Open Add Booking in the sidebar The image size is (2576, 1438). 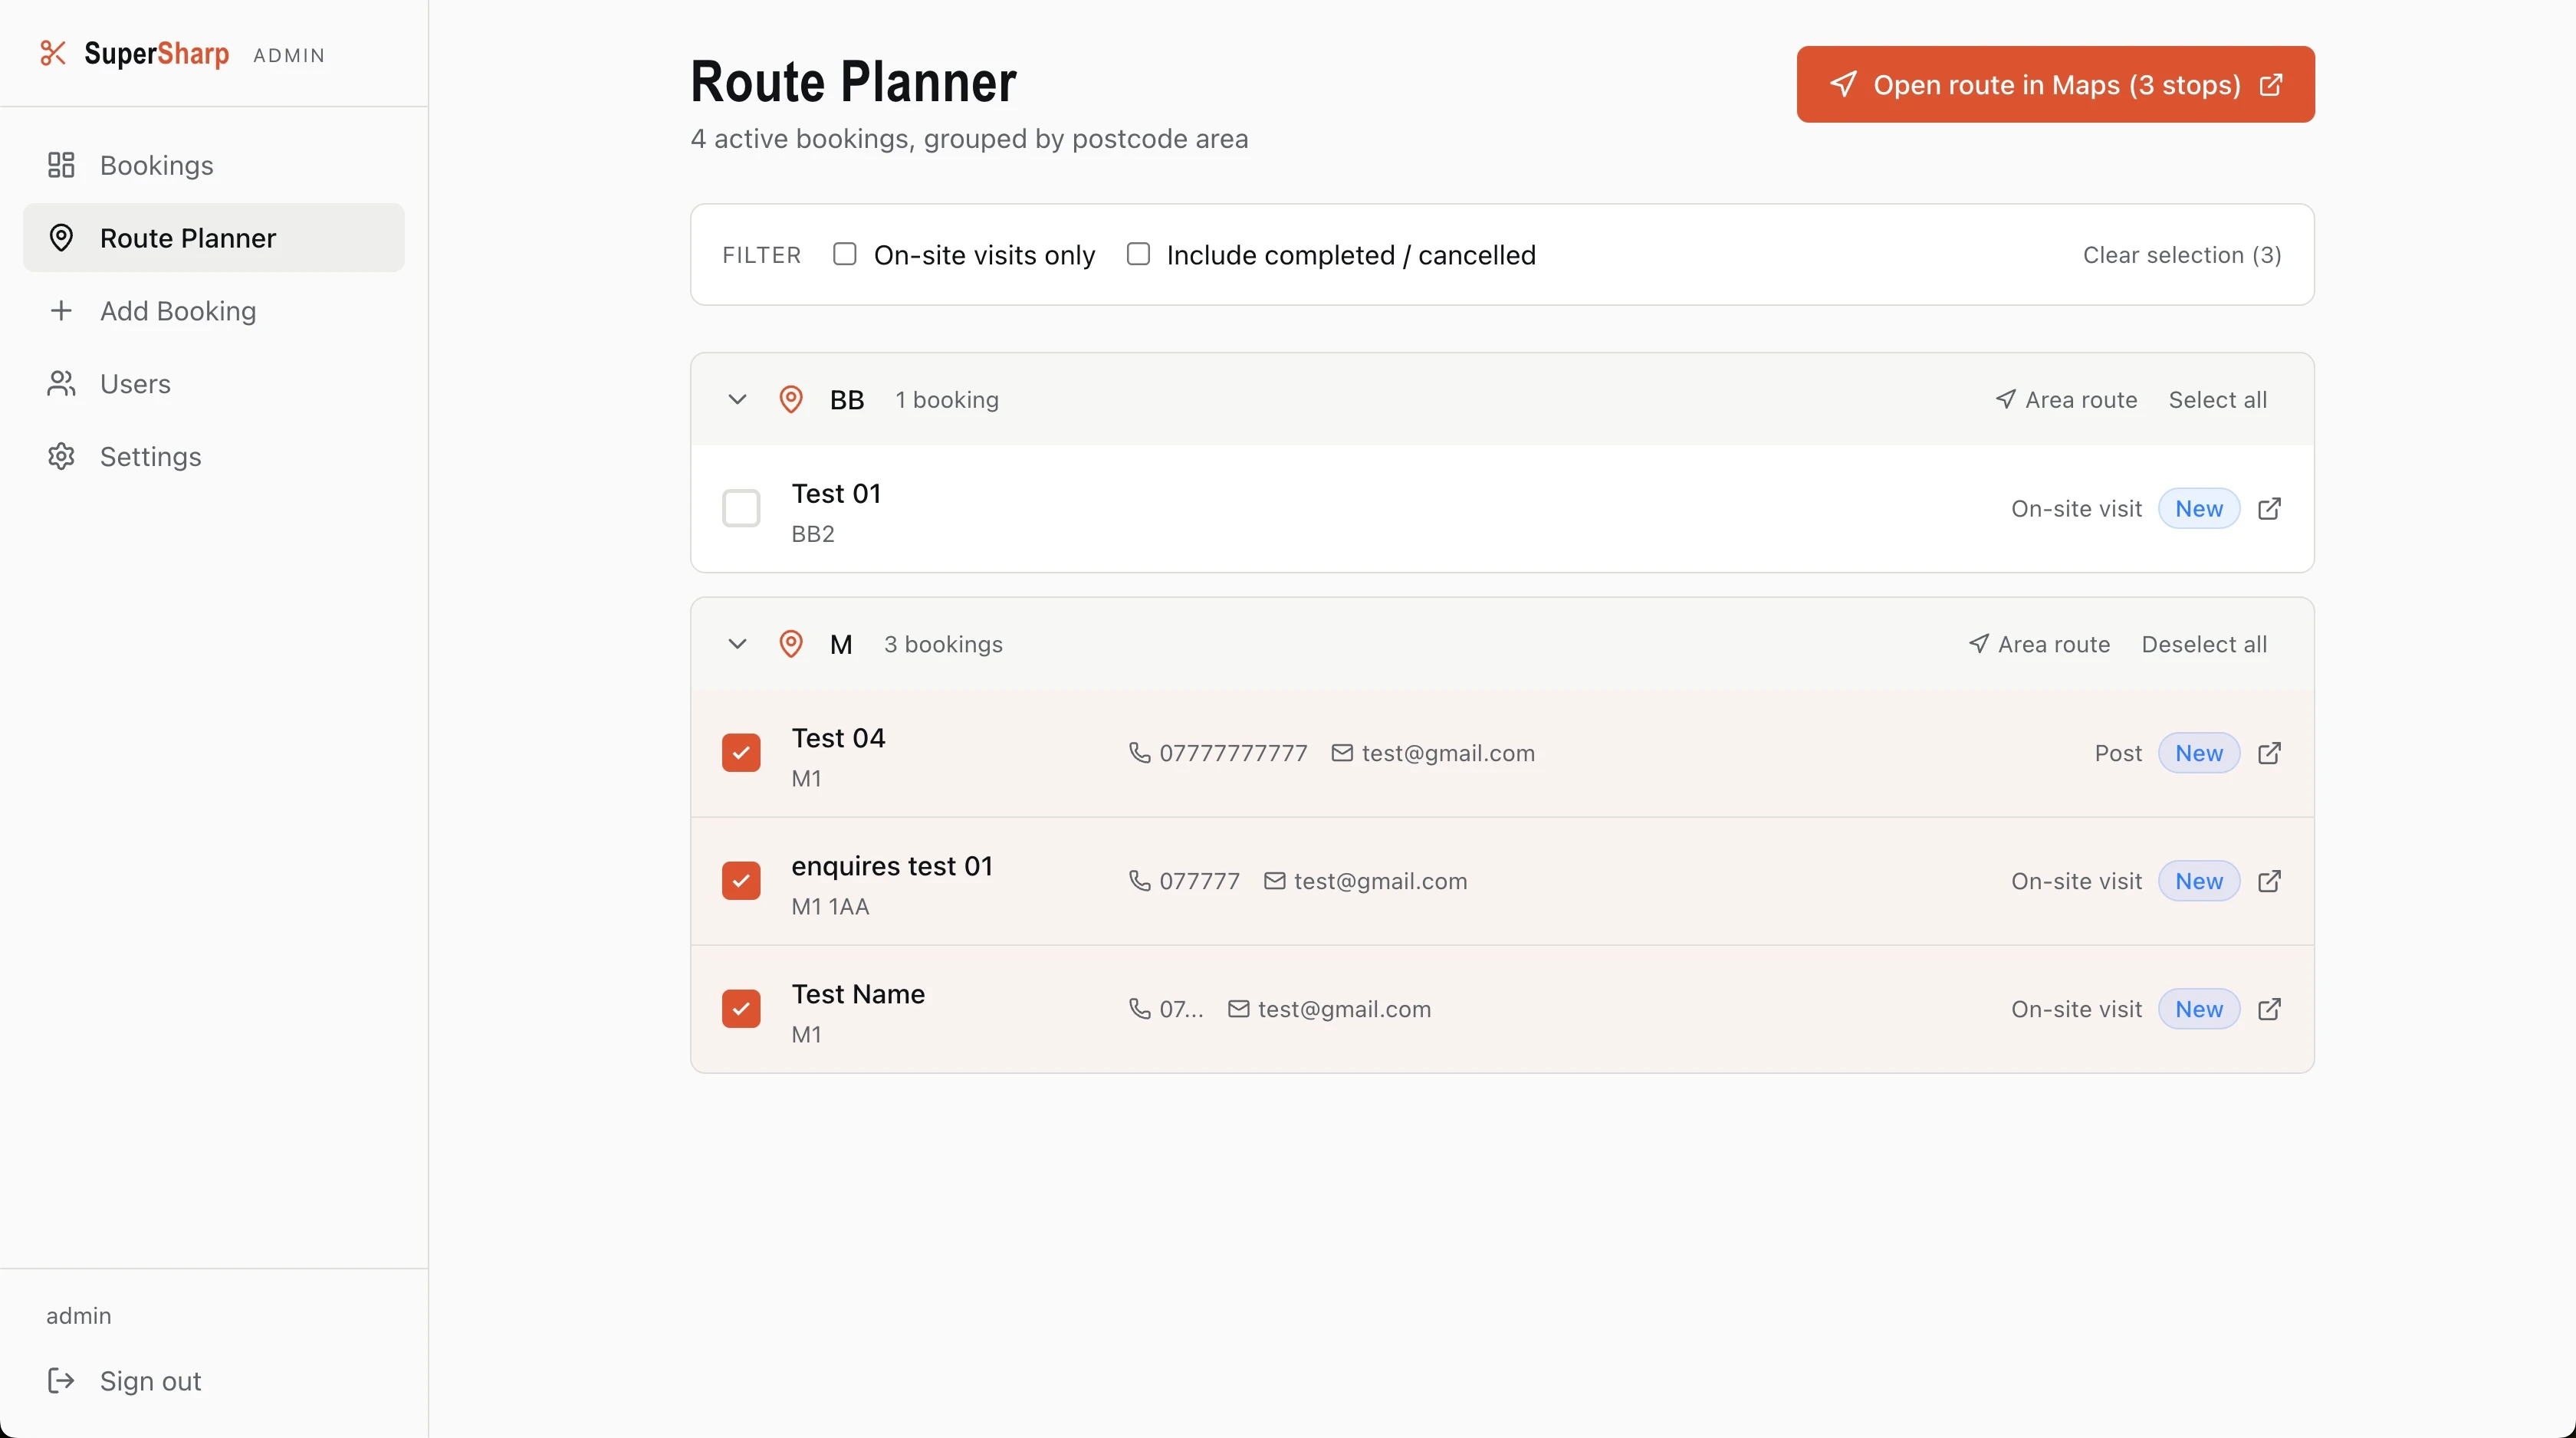(x=214, y=311)
